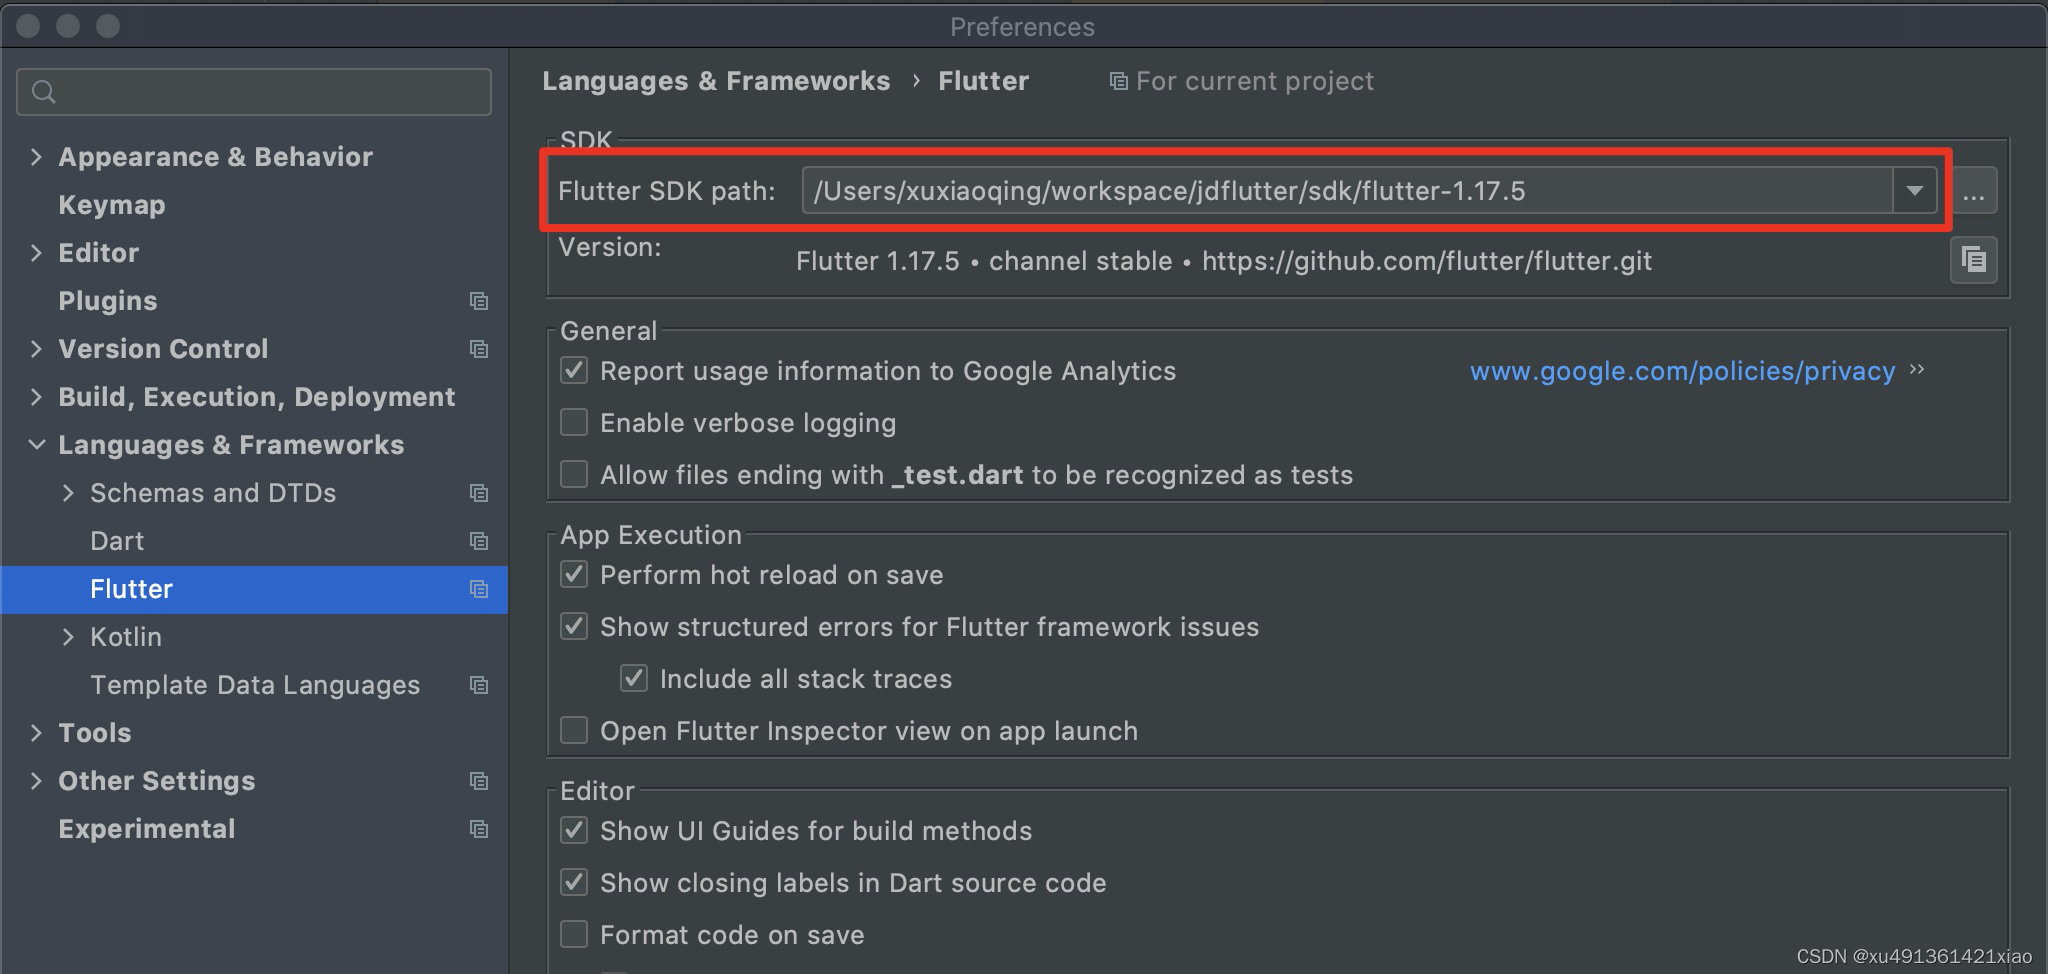Expand Build, Execution, Deployment arrow
The image size is (2048, 974).
[x=36, y=397]
